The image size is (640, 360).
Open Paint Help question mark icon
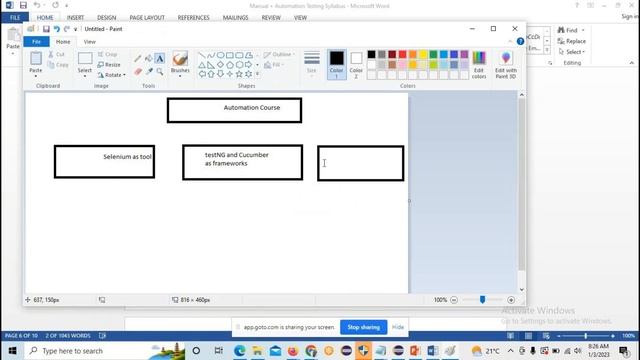[520, 41]
